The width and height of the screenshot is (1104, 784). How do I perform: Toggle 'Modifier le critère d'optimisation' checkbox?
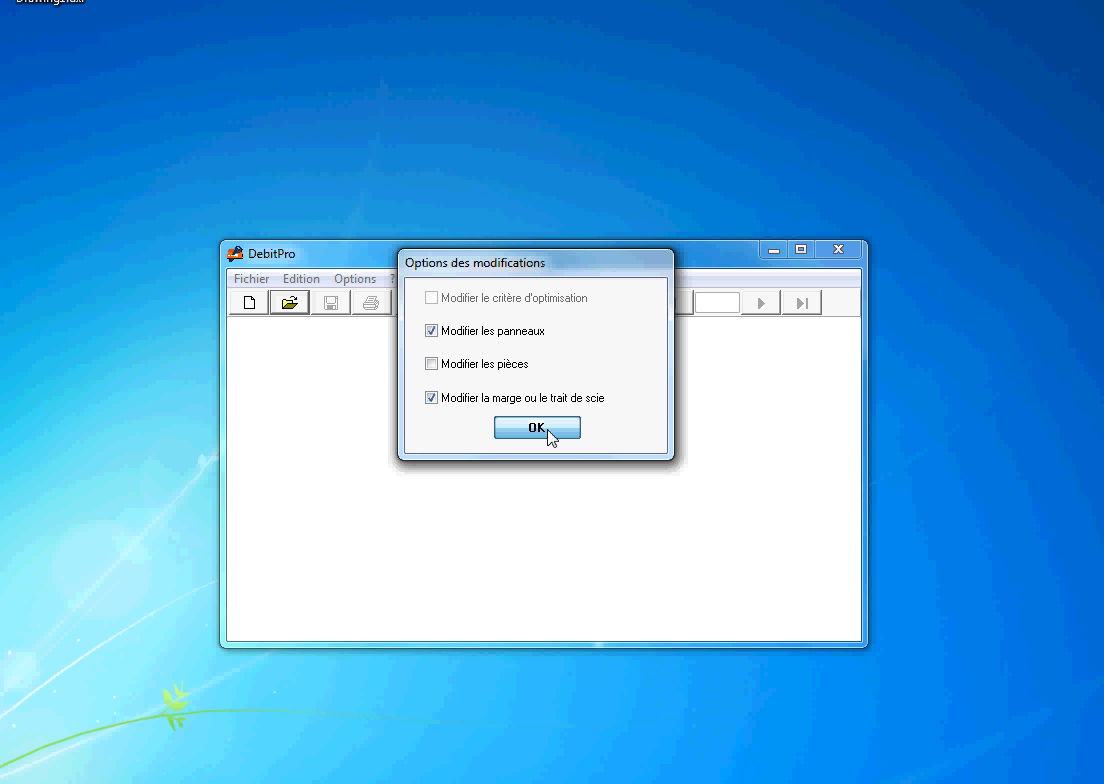431,298
